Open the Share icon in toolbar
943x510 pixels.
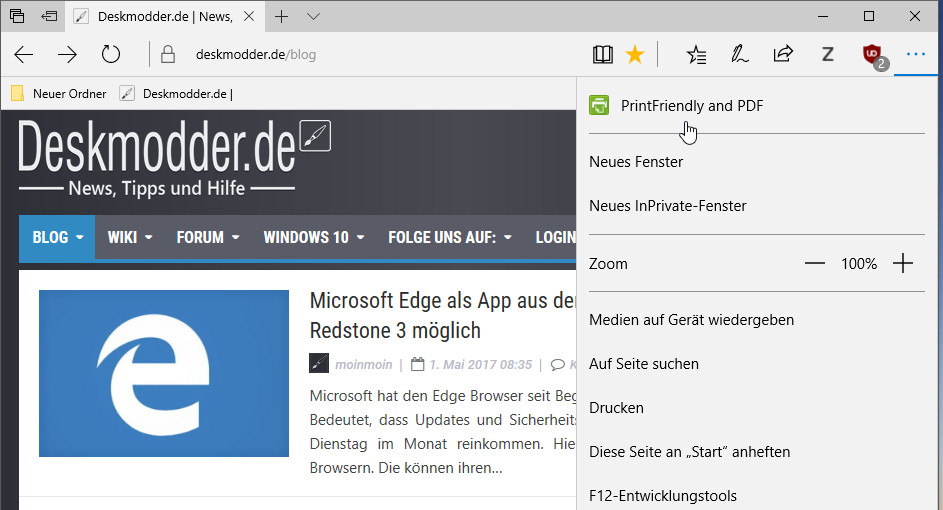point(783,55)
